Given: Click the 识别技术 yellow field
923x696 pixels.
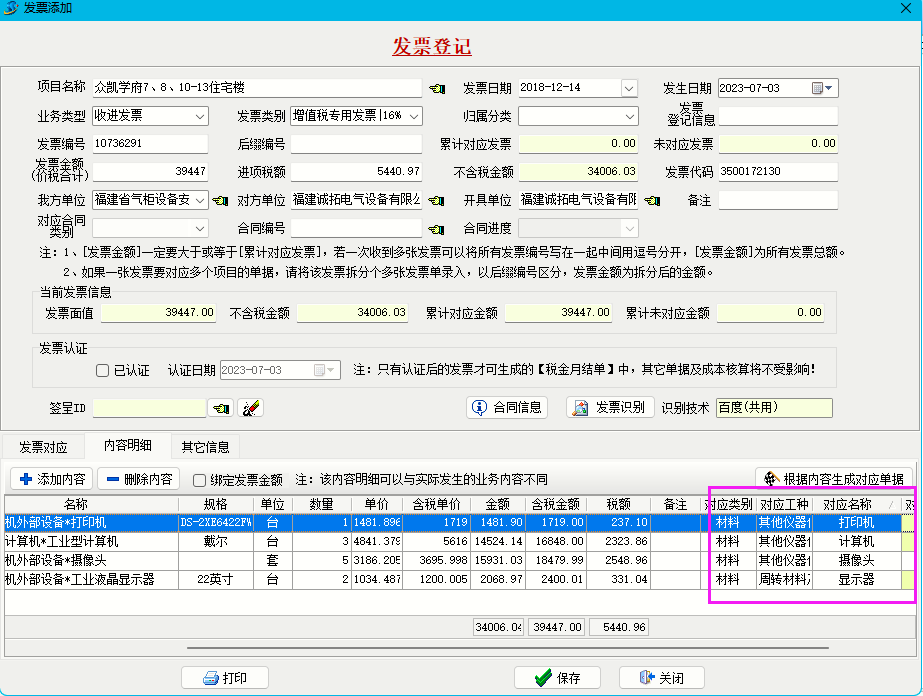Looking at the screenshot, I should [x=774, y=407].
